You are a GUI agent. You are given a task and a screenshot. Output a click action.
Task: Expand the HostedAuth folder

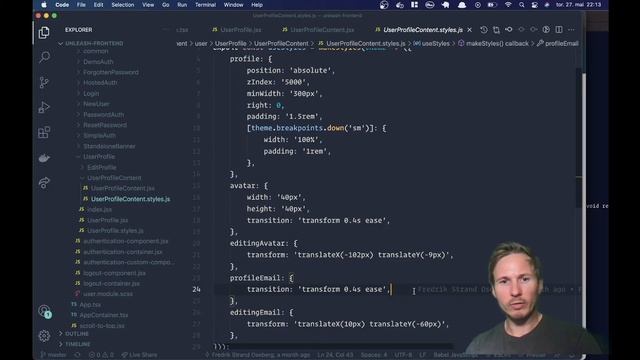pyautogui.click(x=100, y=82)
